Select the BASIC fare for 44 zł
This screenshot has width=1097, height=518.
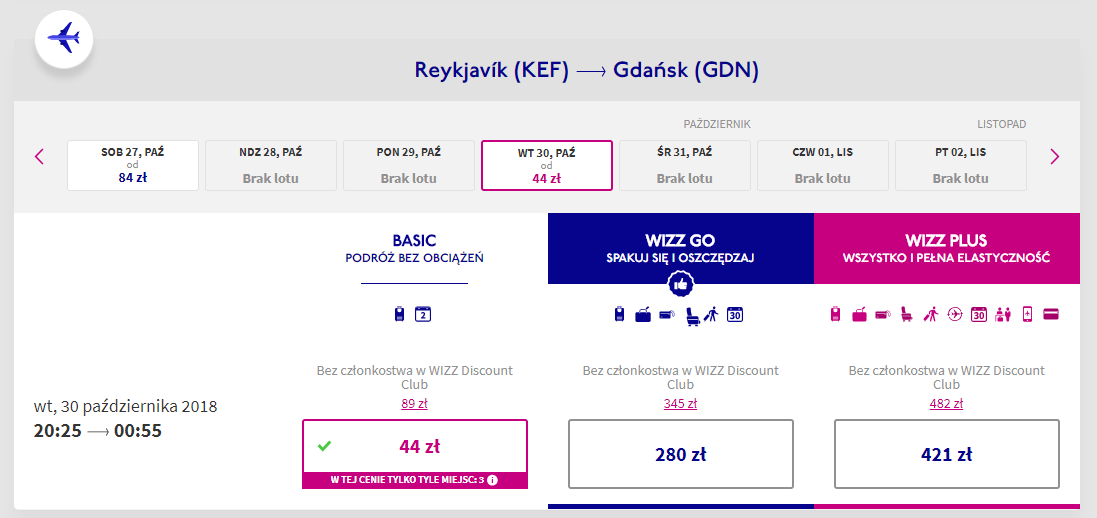(414, 446)
